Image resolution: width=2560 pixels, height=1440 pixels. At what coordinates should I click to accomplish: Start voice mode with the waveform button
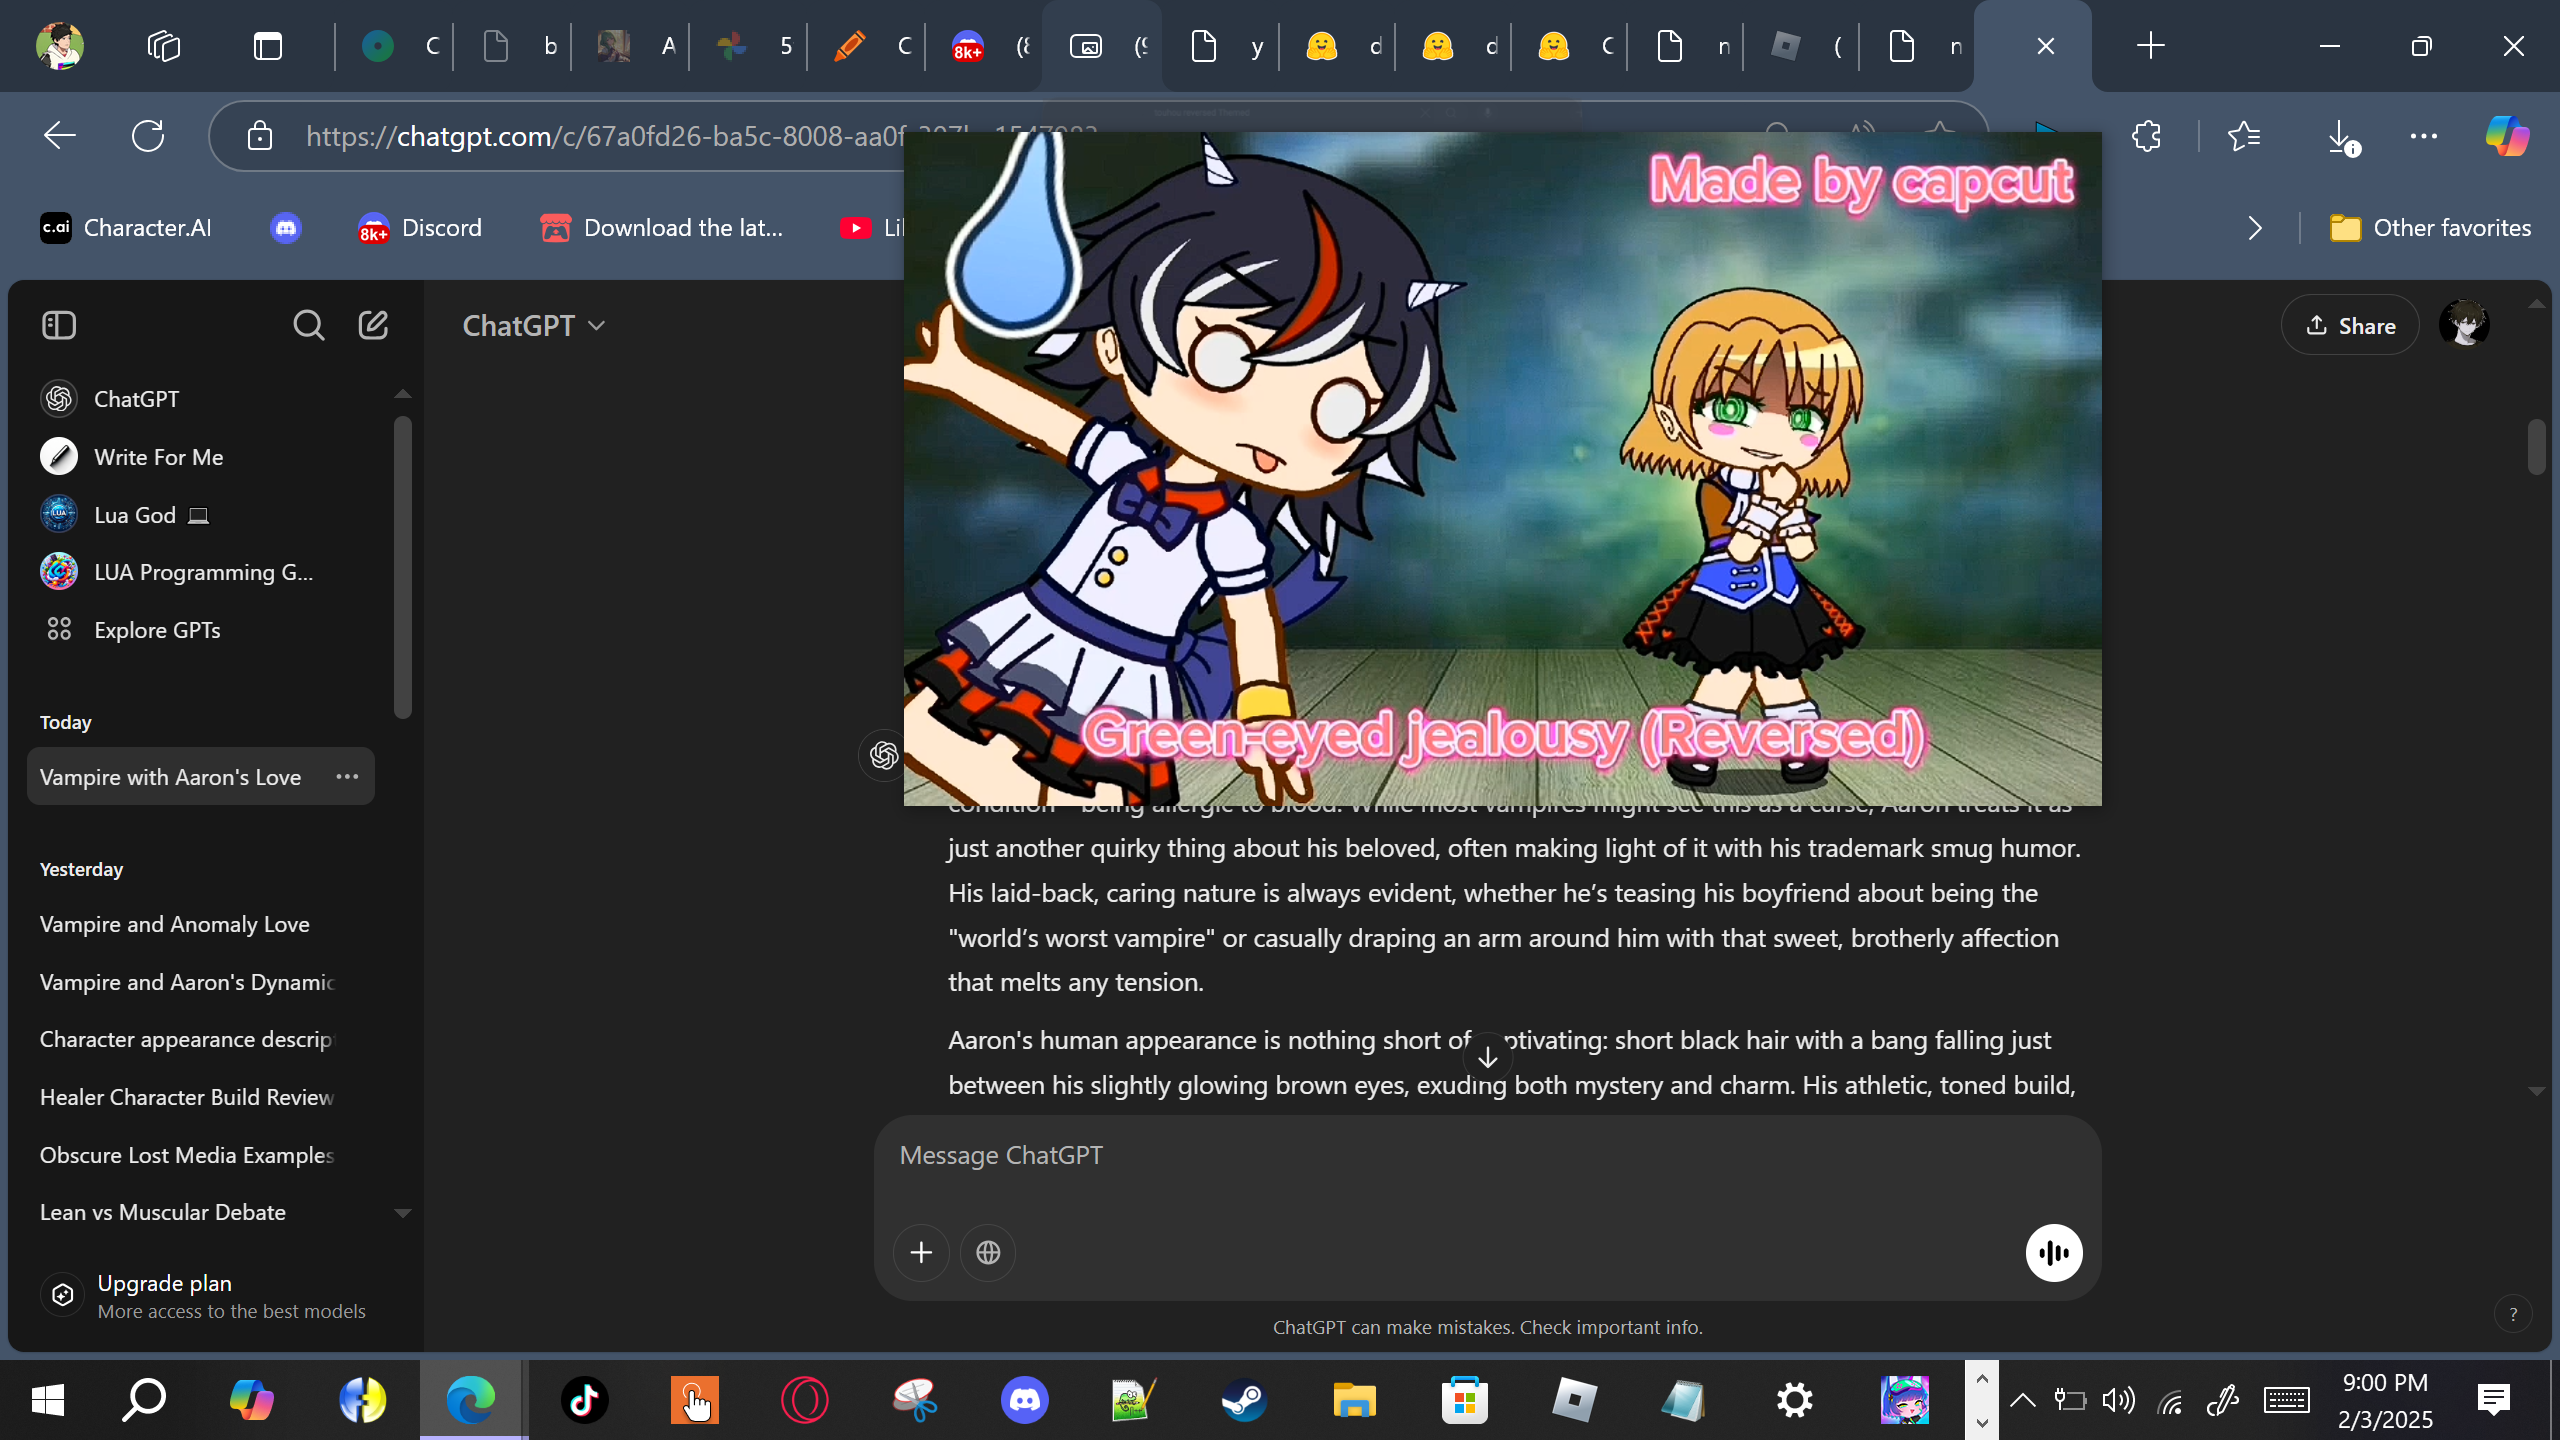coord(2054,1252)
